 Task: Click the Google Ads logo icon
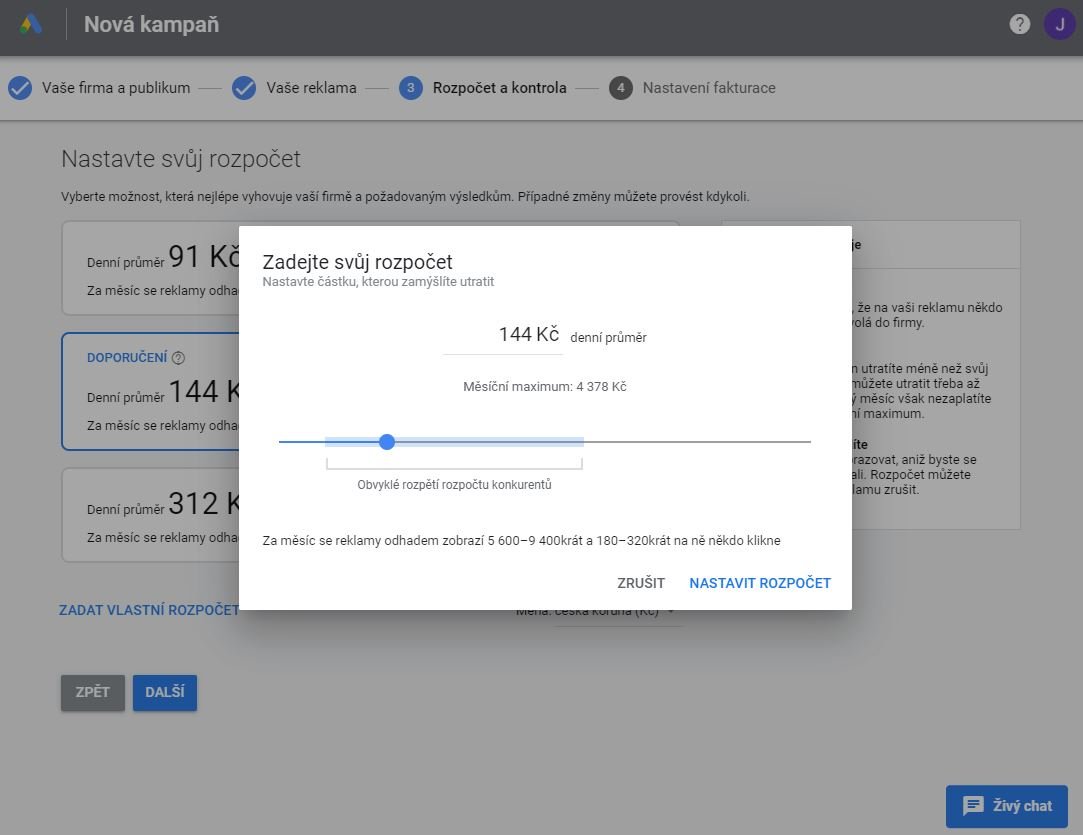30,25
